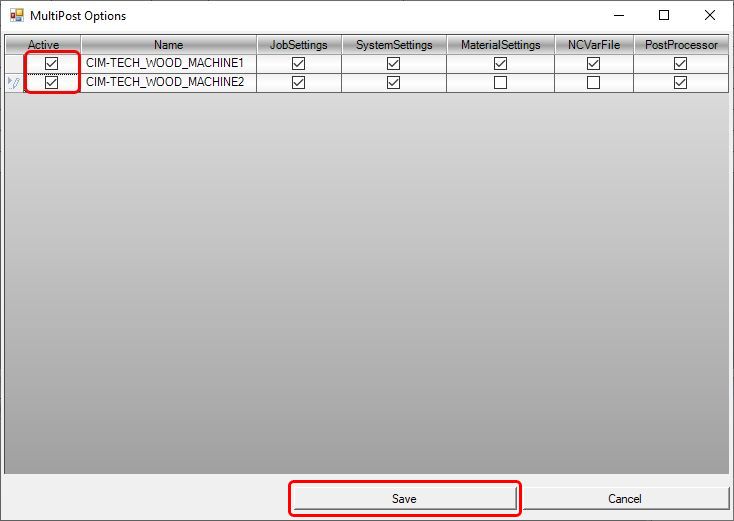734x521 pixels.
Task: Click the MaterialSettings column header
Action: [500, 45]
